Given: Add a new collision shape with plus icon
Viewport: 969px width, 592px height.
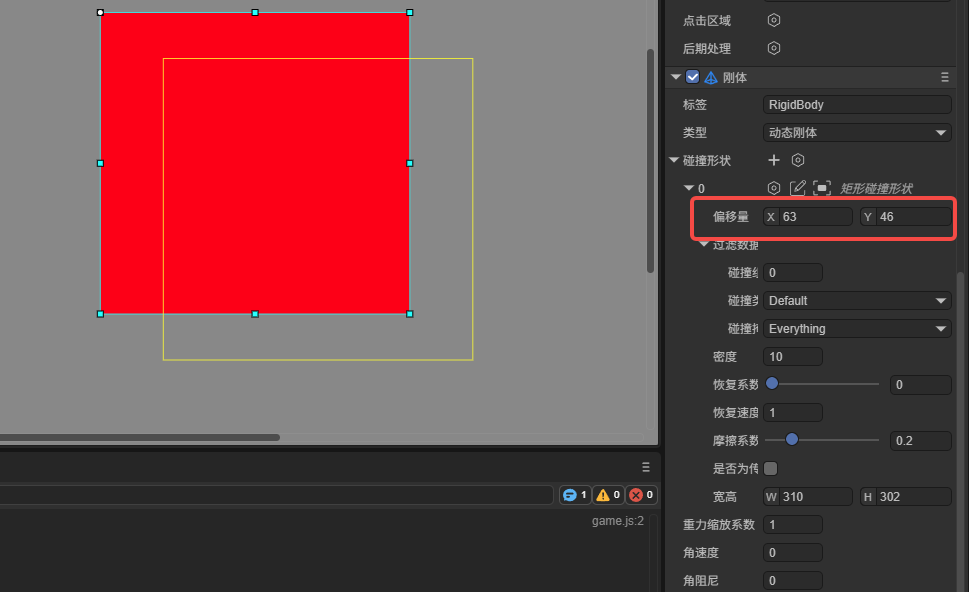Looking at the screenshot, I should [774, 160].
